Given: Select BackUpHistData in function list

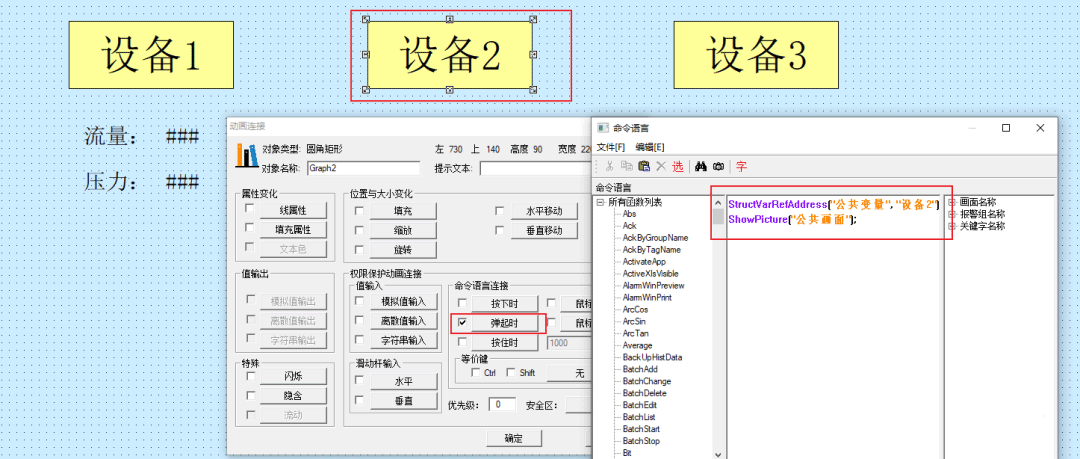Looking at the screenshot, I should coord(651,357).
